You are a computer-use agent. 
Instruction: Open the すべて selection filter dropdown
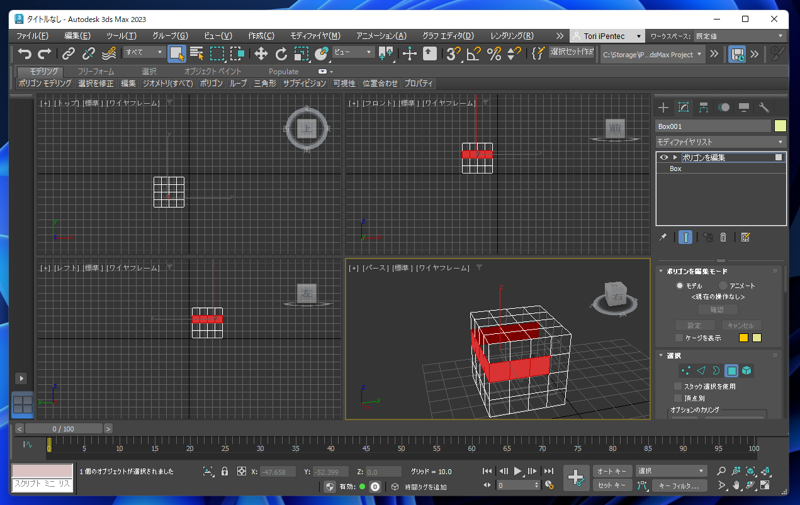tap(144, 53)
